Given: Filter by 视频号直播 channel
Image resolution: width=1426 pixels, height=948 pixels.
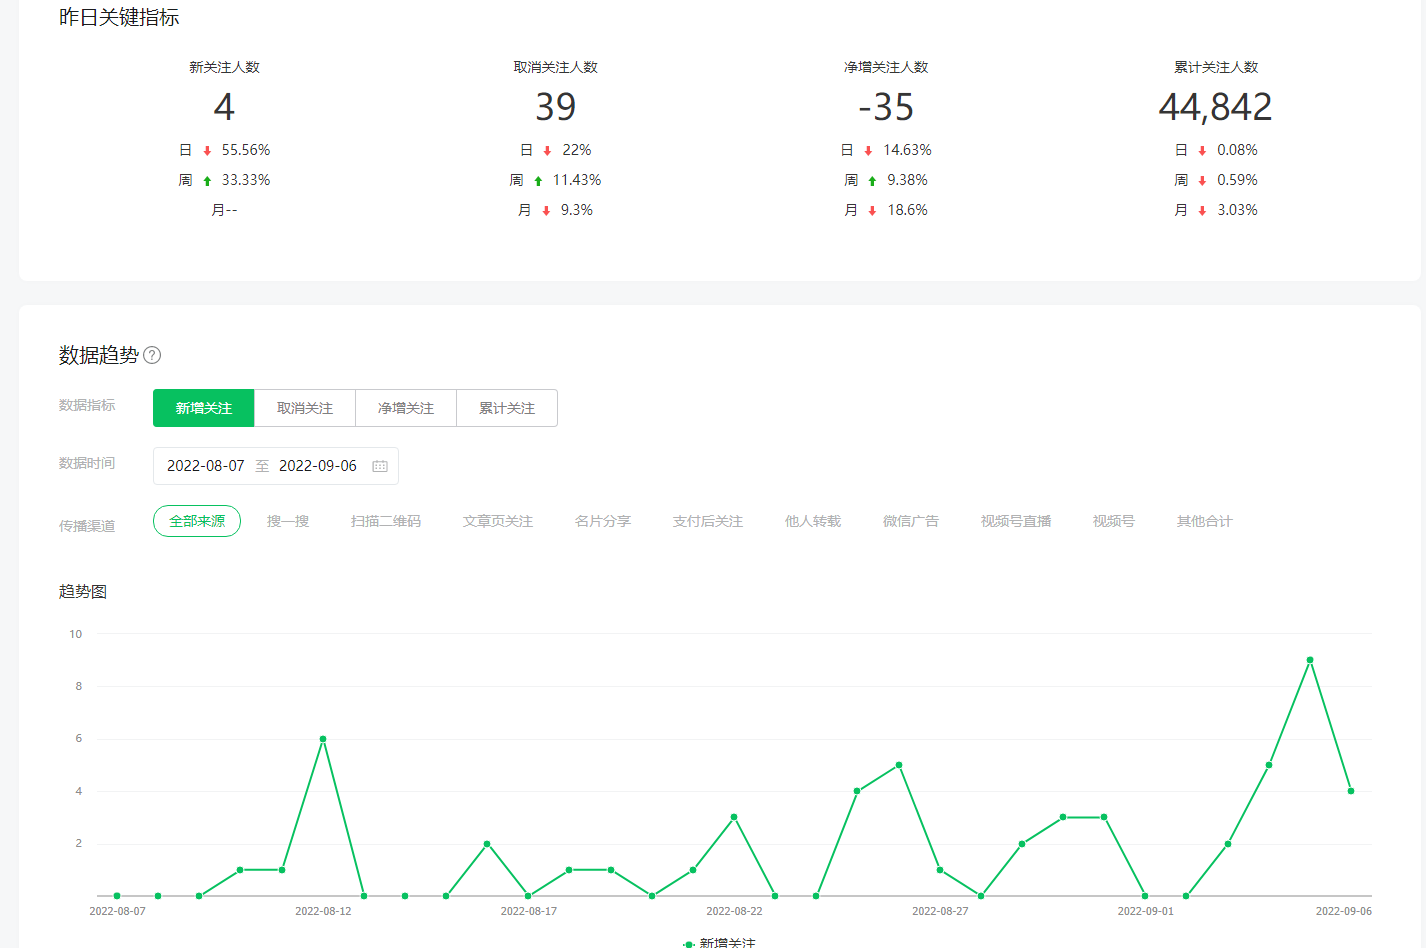Looking at the screenshot, I should (x=1016, y=521).
